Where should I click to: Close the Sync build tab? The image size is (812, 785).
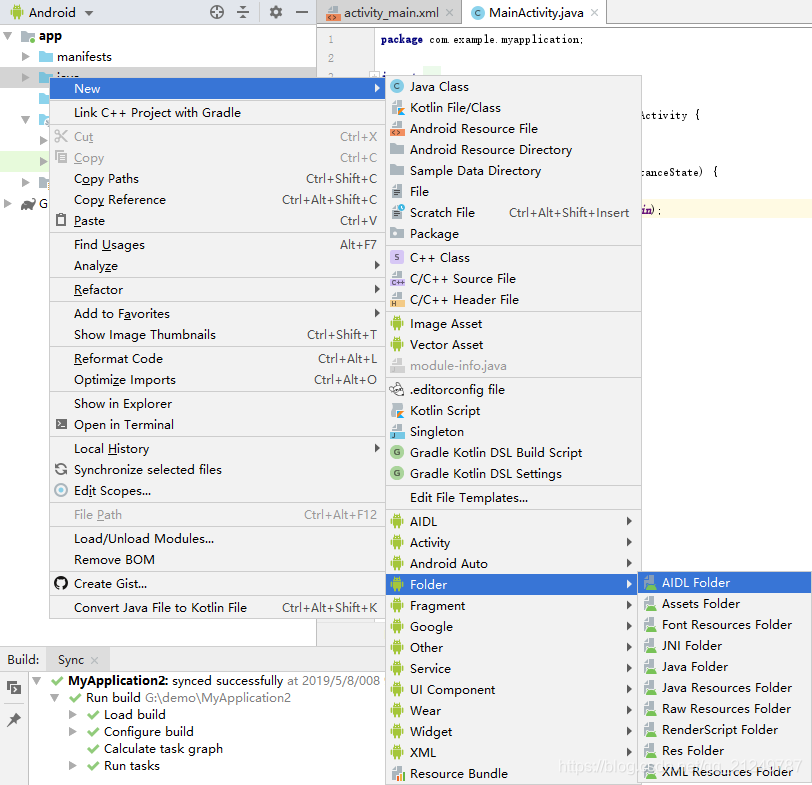pyautogui.click(x=94, y=660)
